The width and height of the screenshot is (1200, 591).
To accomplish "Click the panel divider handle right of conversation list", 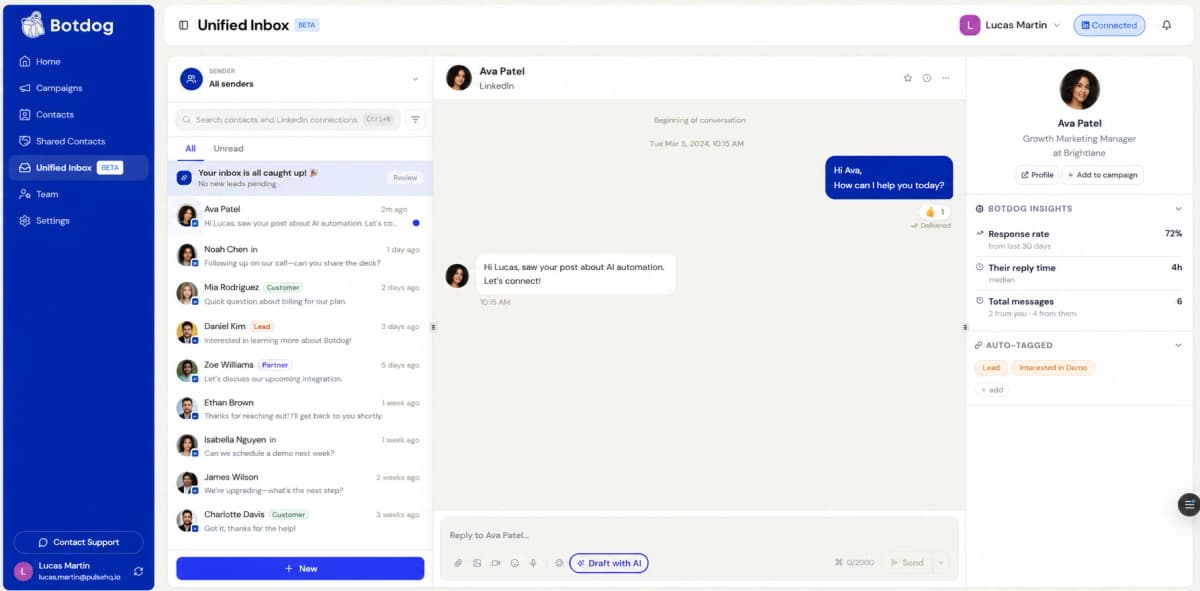I will (433, 327).
